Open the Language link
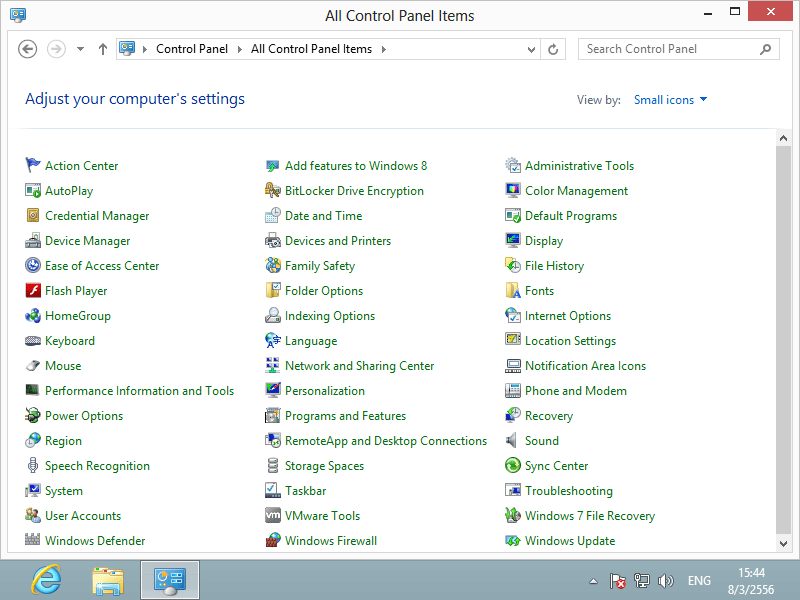The image size is (800, 600). pos(311,341)
